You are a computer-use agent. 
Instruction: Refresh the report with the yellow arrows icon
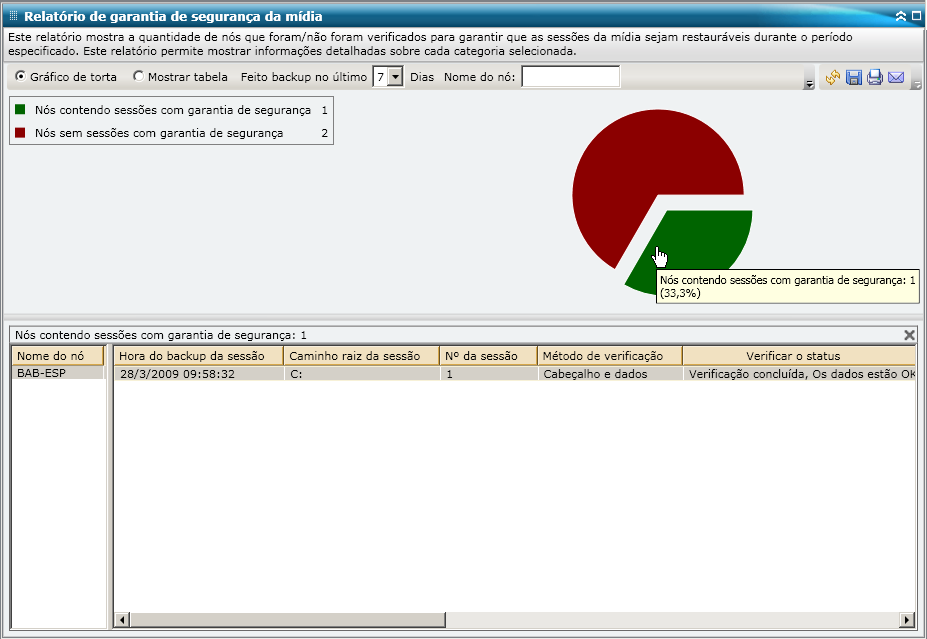click(x=833, y=77)
